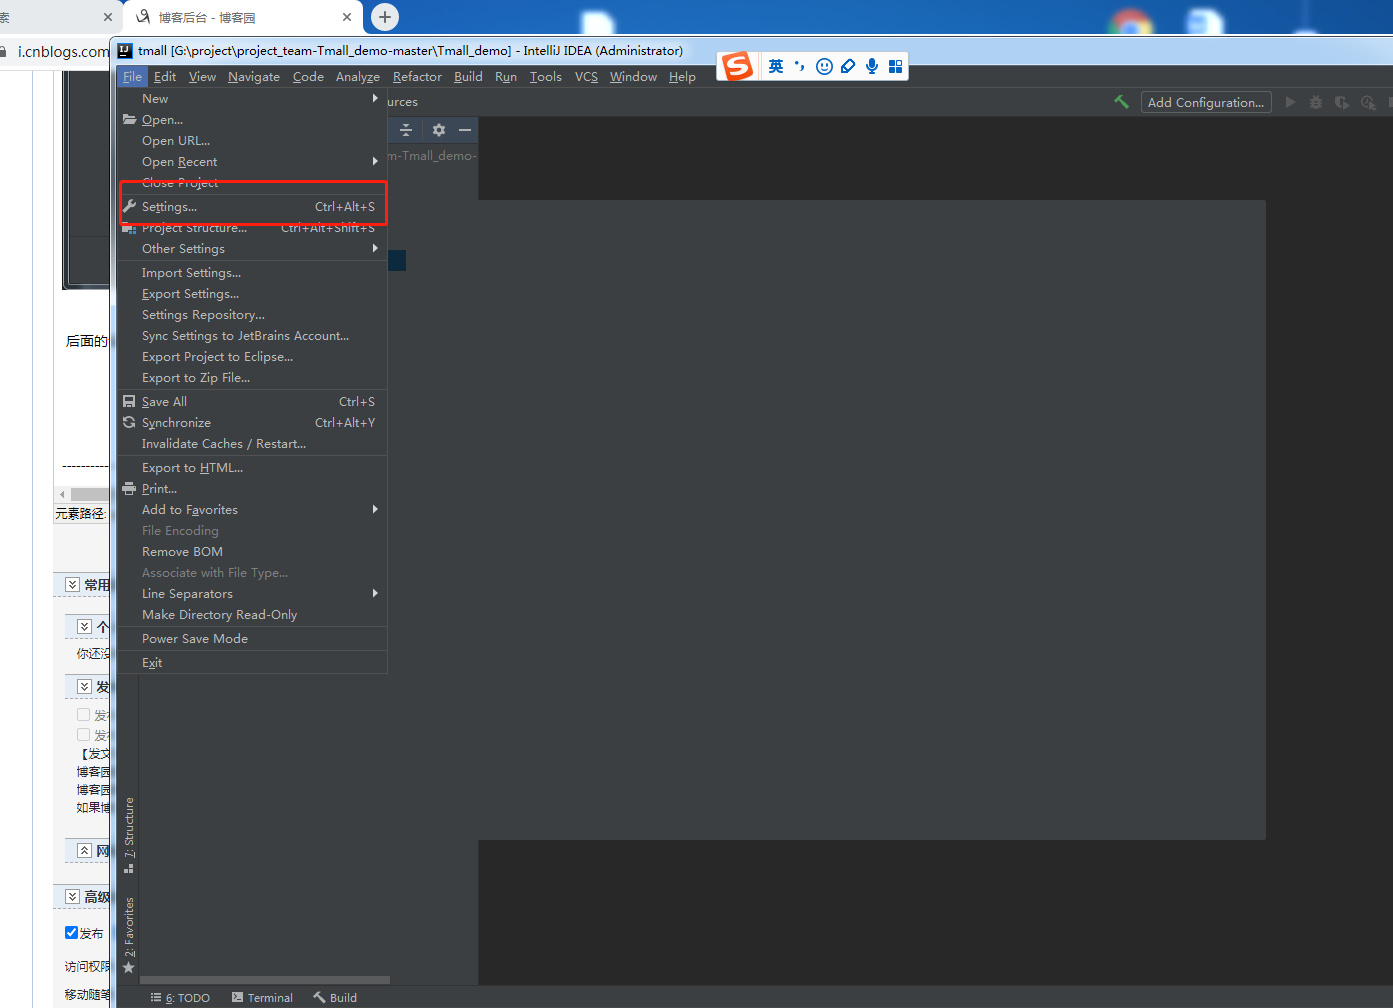Select Open... in the File menu

[252, 119]
